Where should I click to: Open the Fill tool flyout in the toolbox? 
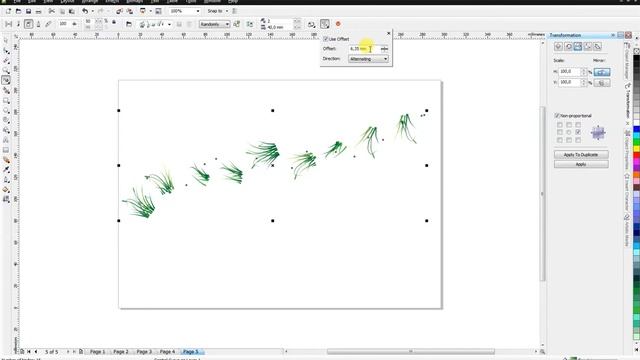pos(6,189)
